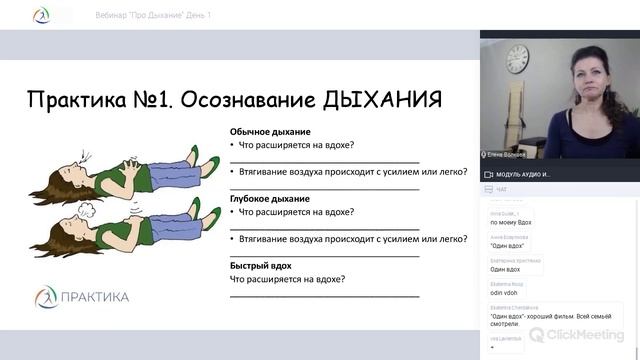
Task: Open the 'ЧАТ' panel header
Action: 560,189
